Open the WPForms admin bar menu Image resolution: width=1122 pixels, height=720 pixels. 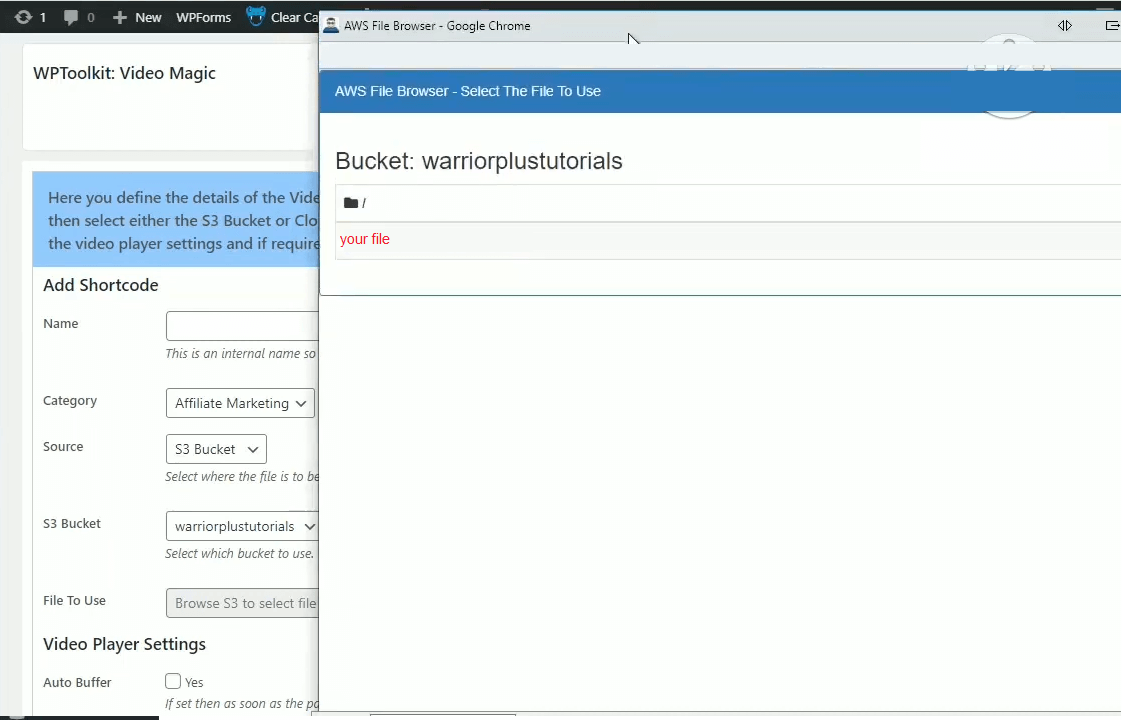coord(203,17)
